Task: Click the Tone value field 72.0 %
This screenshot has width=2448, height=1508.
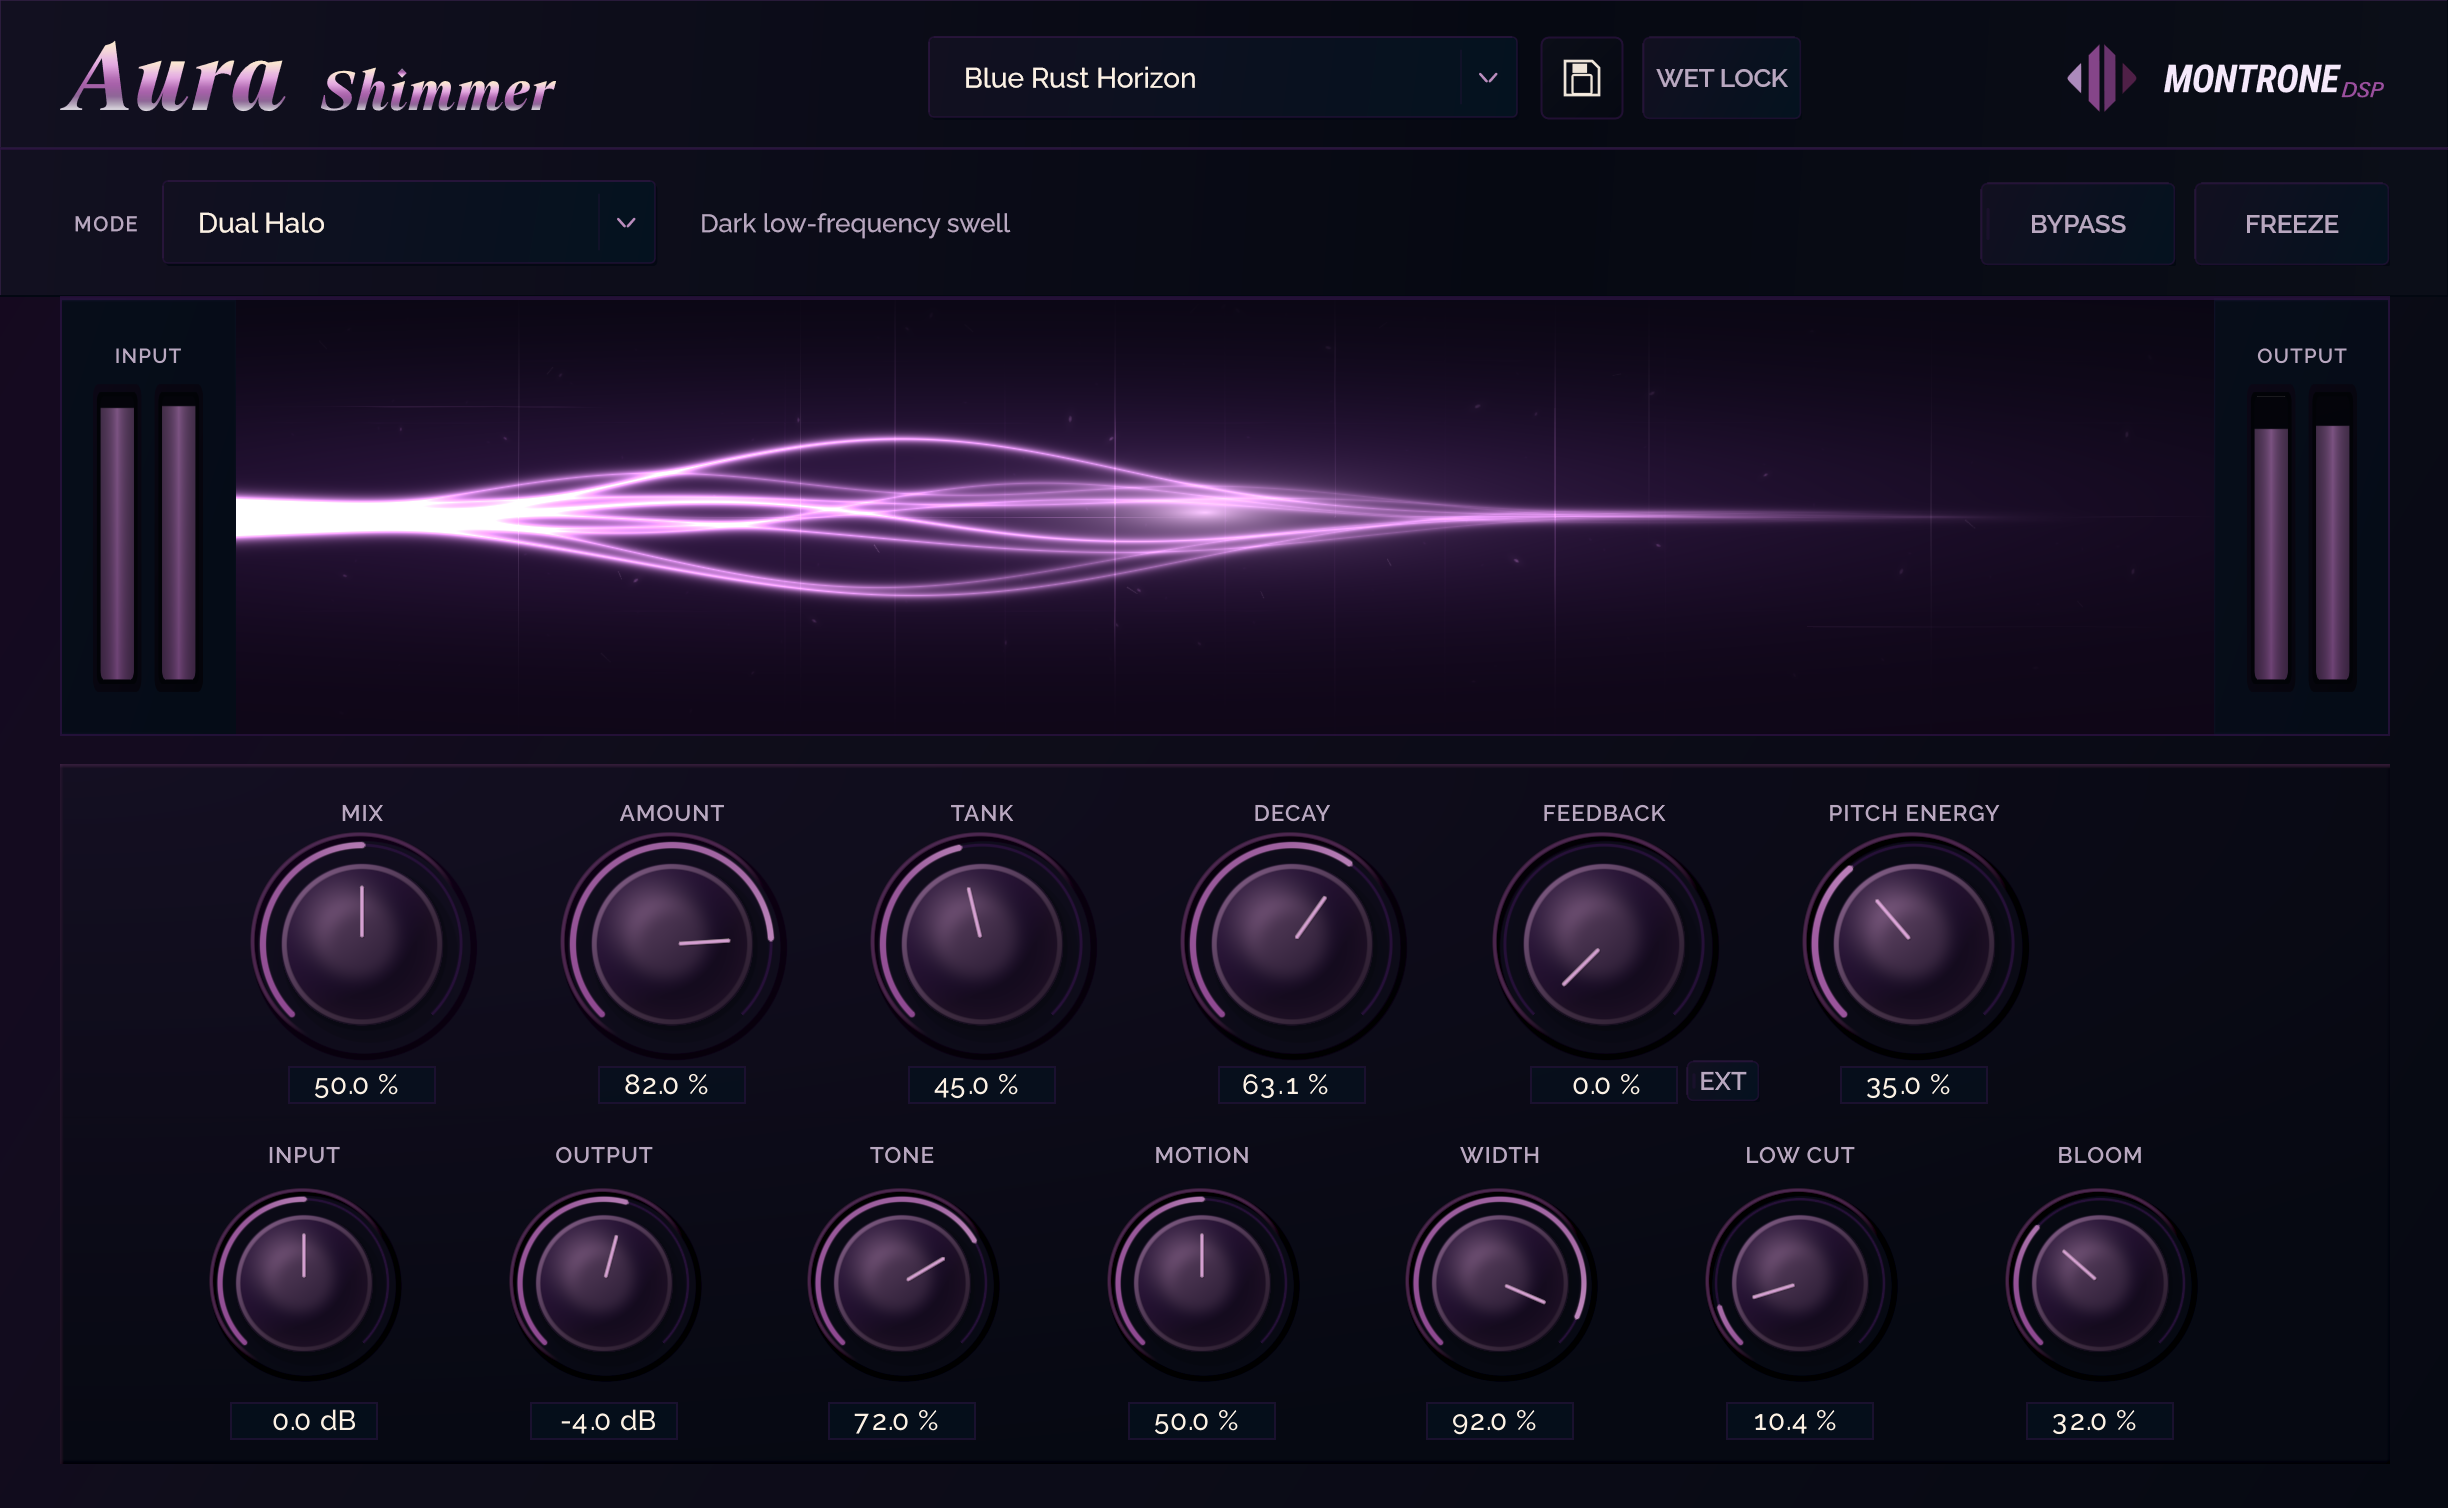Action: coord(902,1421)
